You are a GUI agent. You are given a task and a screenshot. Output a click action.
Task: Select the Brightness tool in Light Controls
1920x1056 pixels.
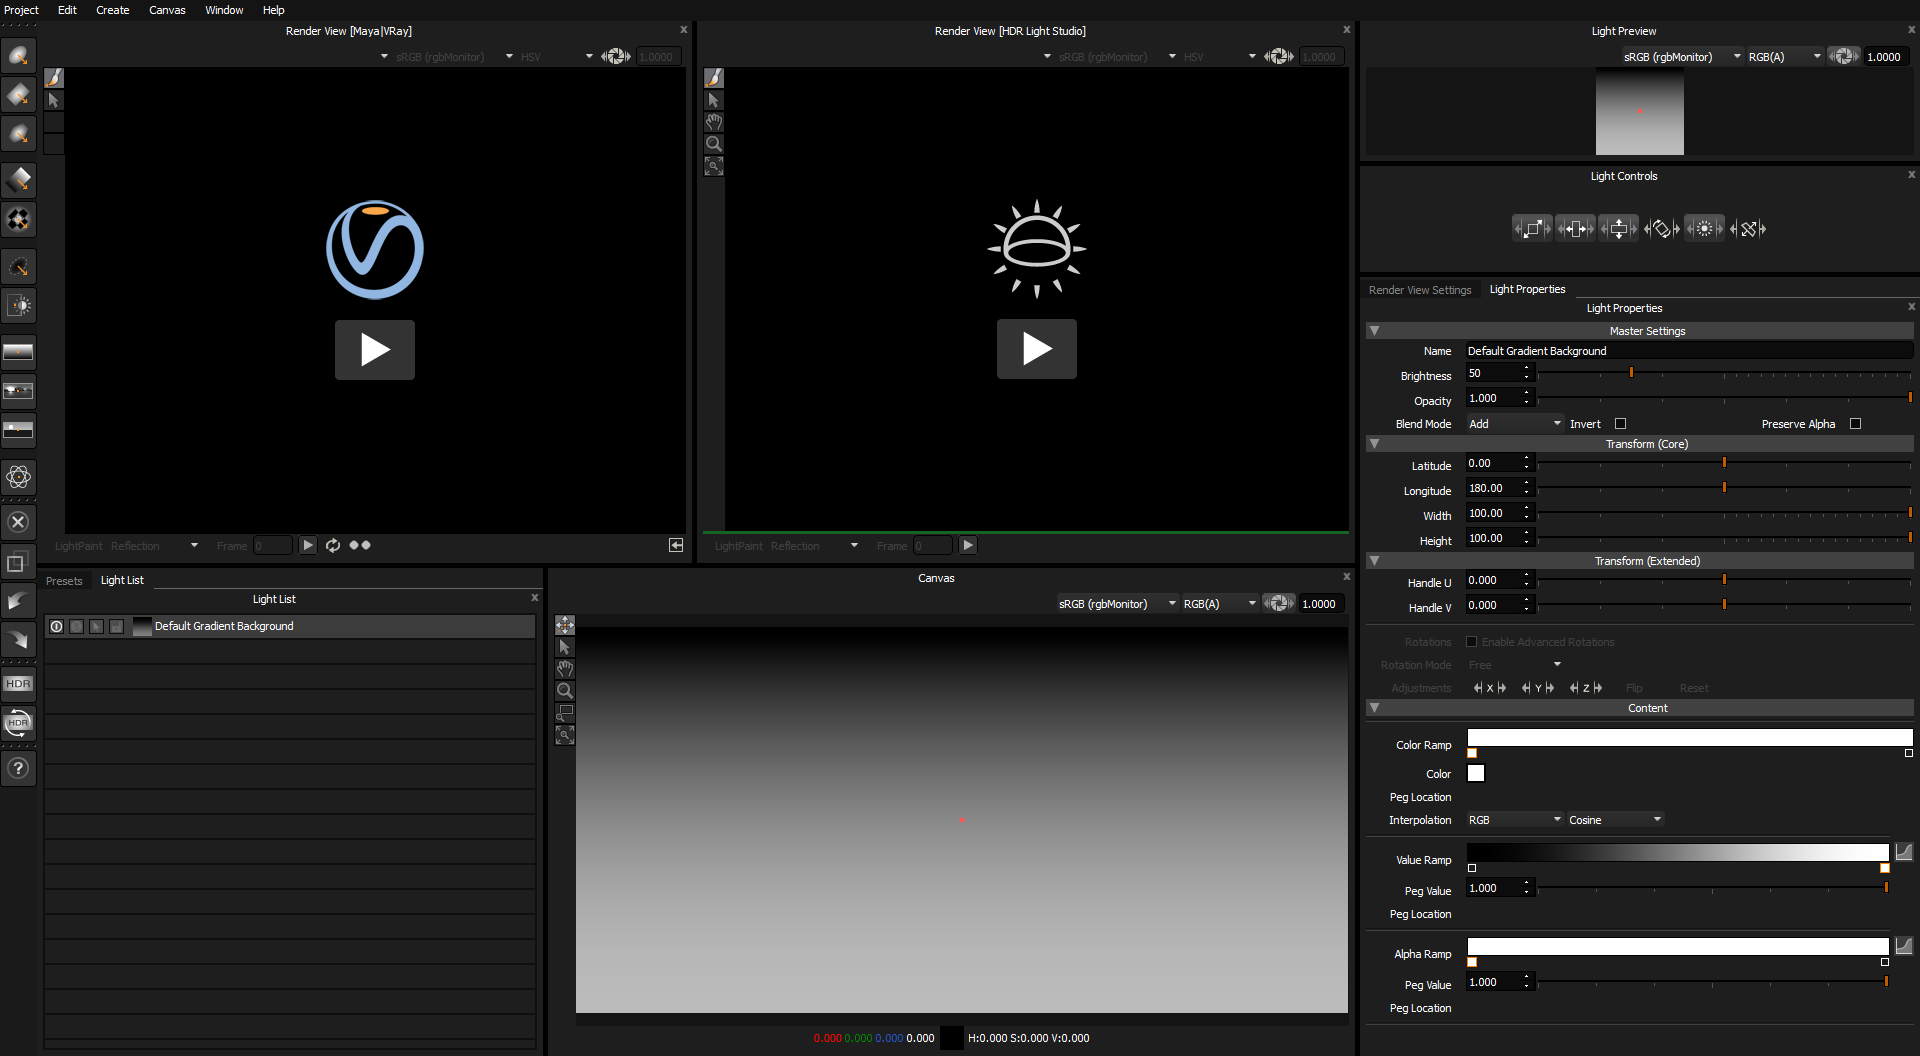pyautogui.click(x=1704, y=229)
